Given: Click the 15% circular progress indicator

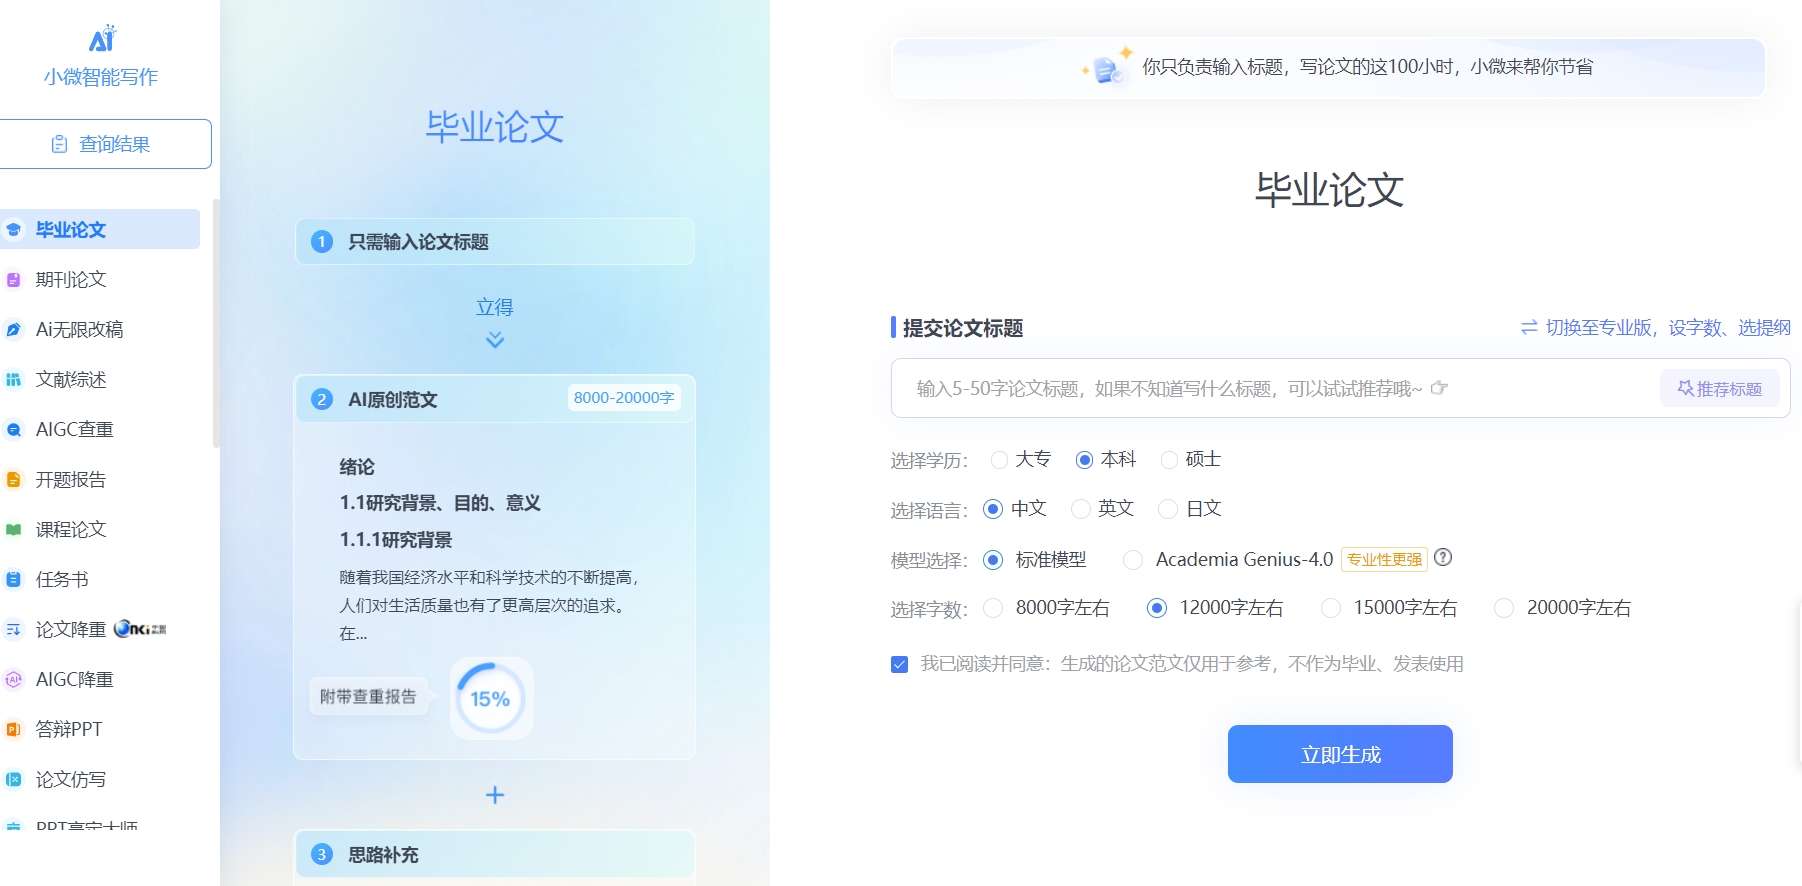Looking at the screenshot, I should [490, 698].
